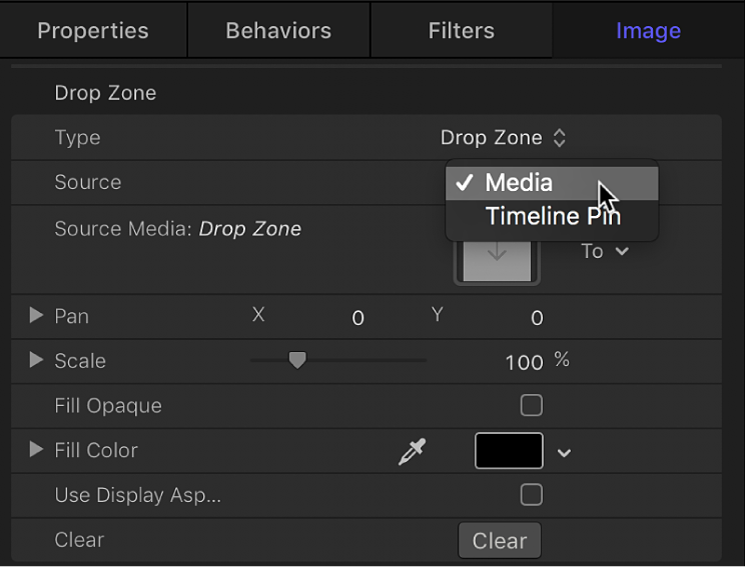745x569 pixels.
Task: Open the Type Drop Zone popup menu
Action: click(x=504, y=138)
